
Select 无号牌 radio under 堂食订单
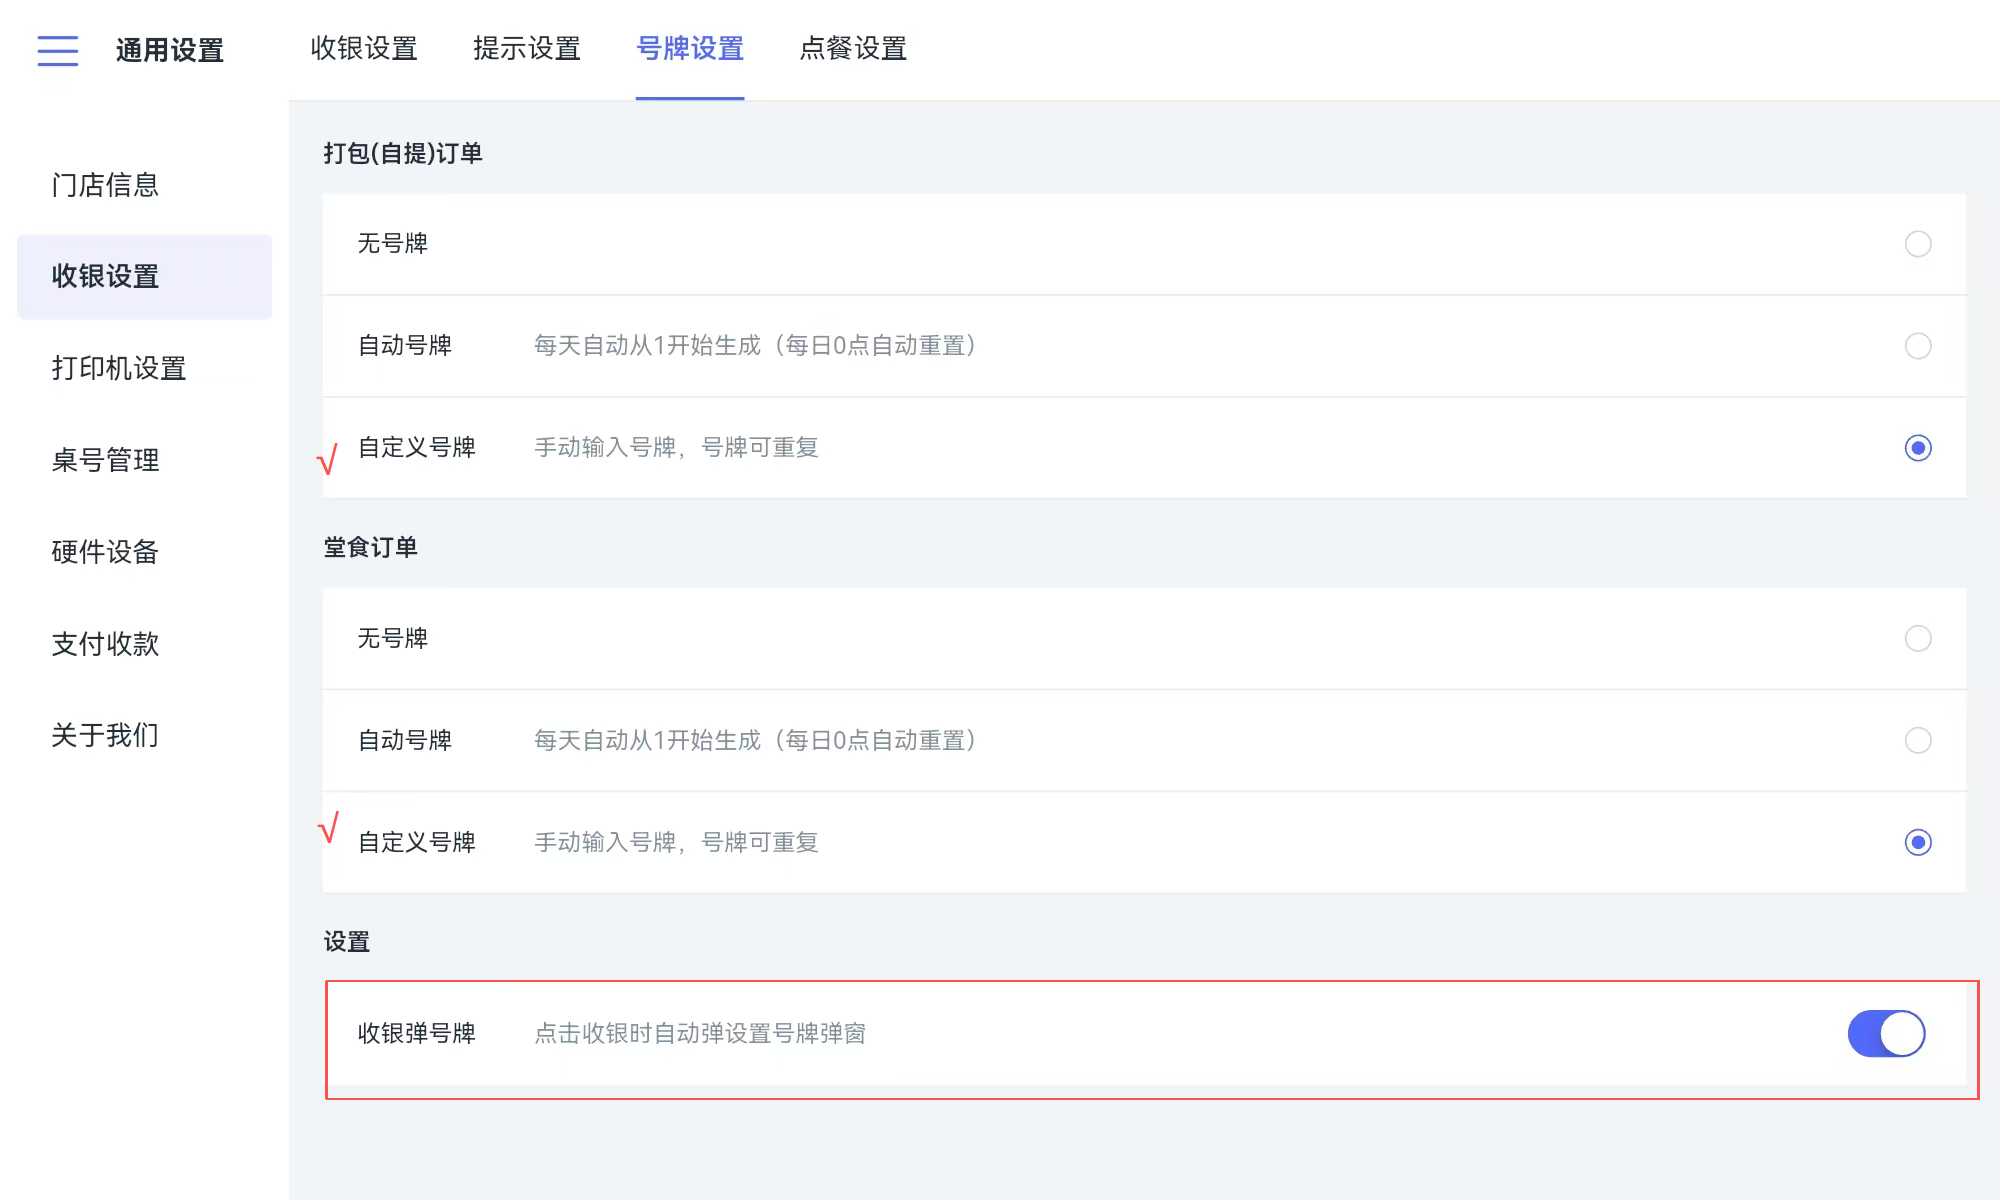tap(1917, 638)
